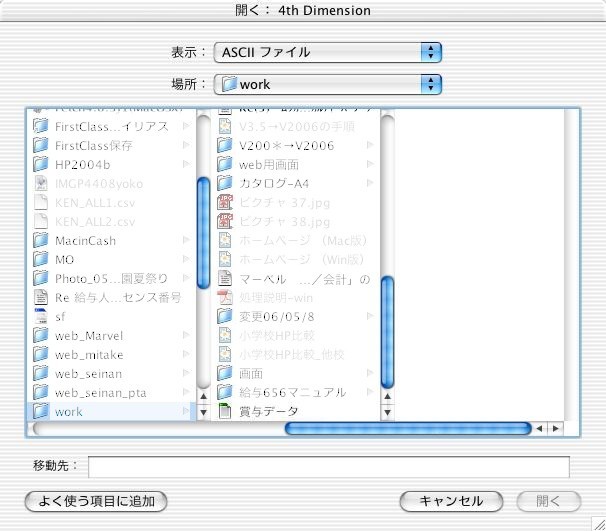Viewport: 606px width, 531px height.
Task: Select the 賞与データ file icon
Action: tap(225, 411)
